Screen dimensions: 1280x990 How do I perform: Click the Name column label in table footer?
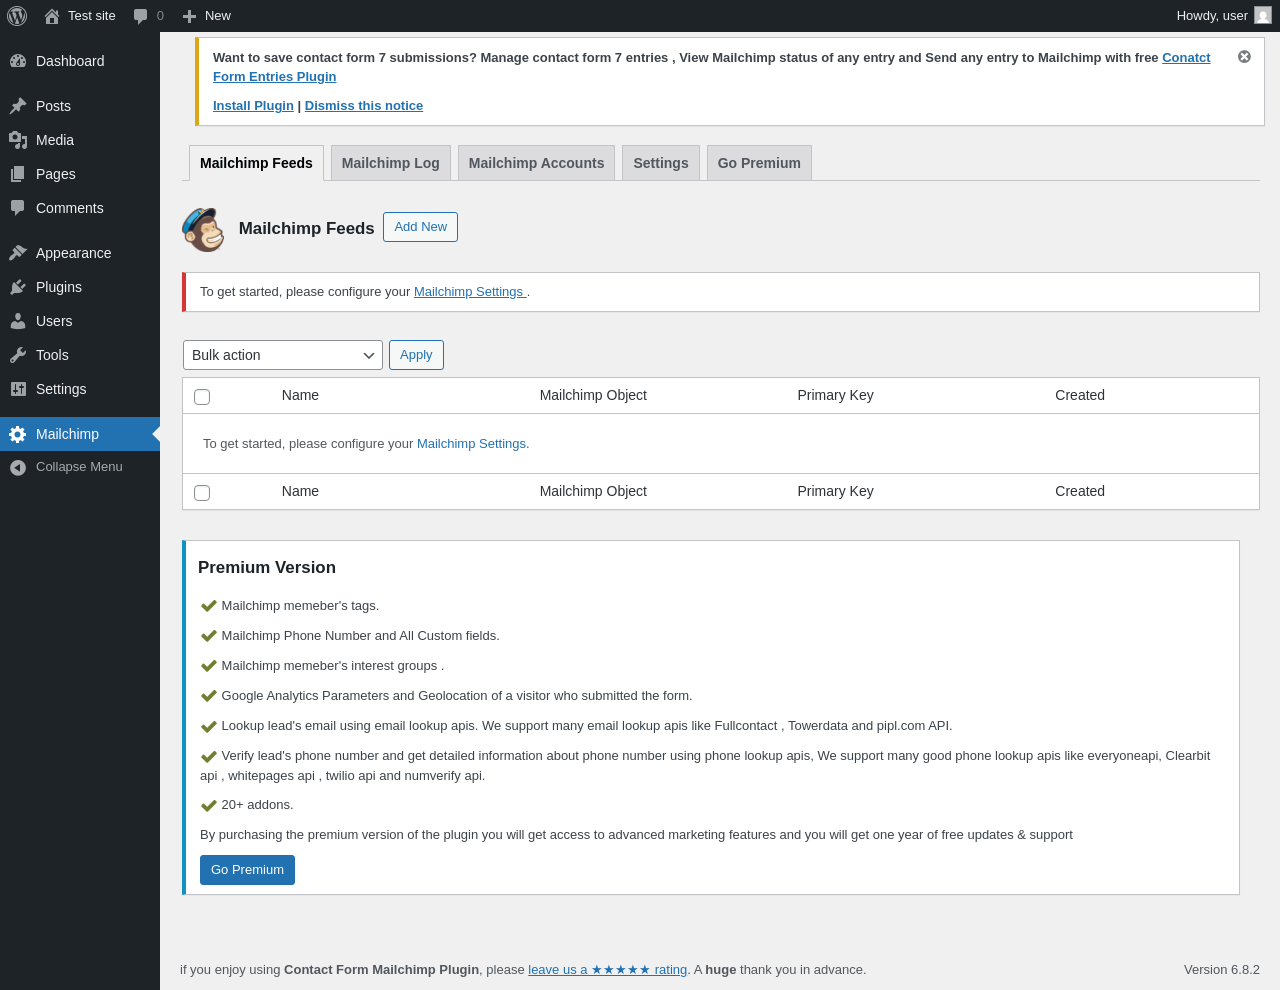tap(300, 491)
